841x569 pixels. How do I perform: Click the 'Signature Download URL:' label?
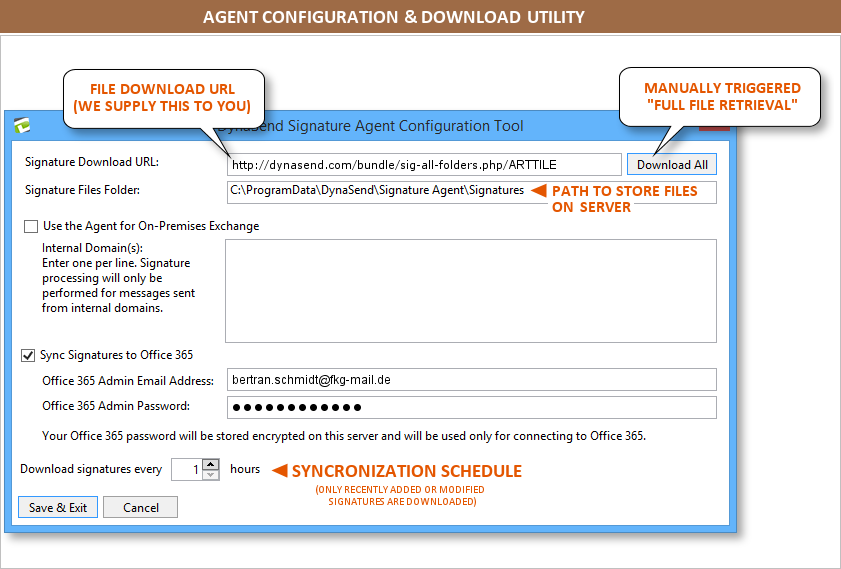point(92,162)
